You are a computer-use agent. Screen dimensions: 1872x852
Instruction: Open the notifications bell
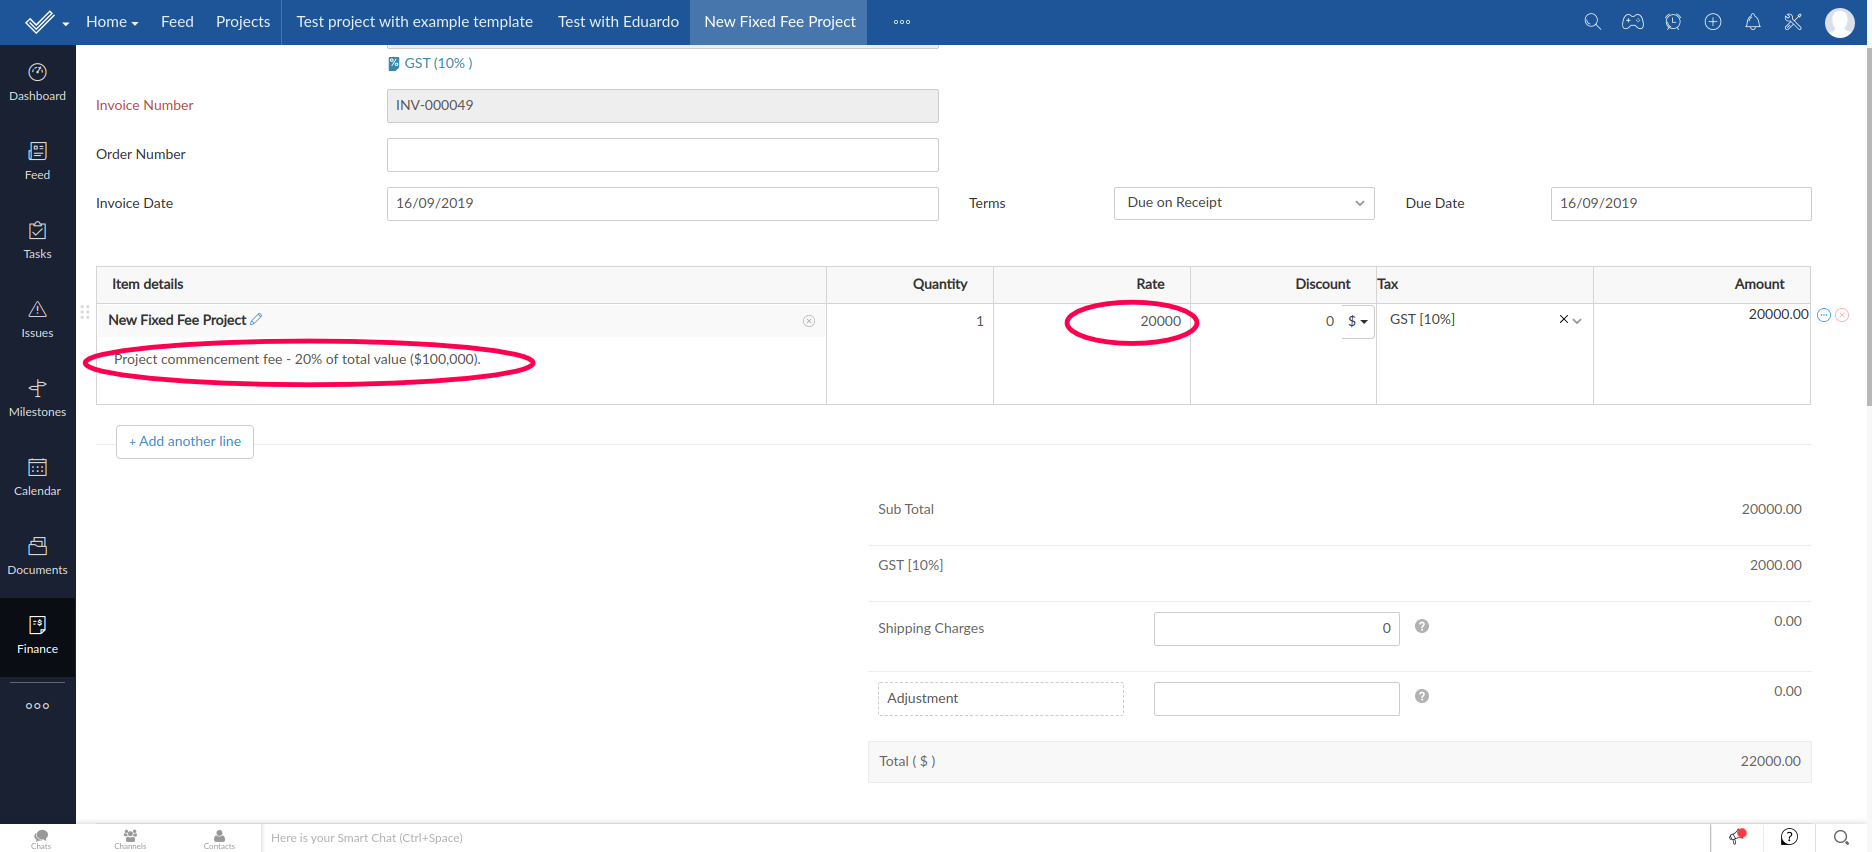1753,21
